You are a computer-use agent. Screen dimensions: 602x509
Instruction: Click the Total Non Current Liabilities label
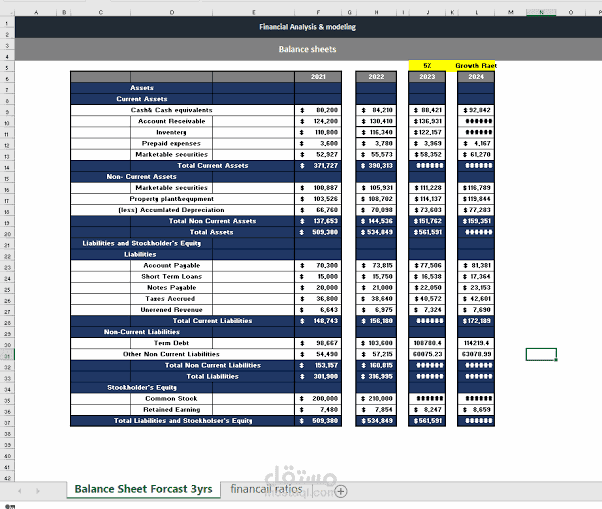point(213,365)
